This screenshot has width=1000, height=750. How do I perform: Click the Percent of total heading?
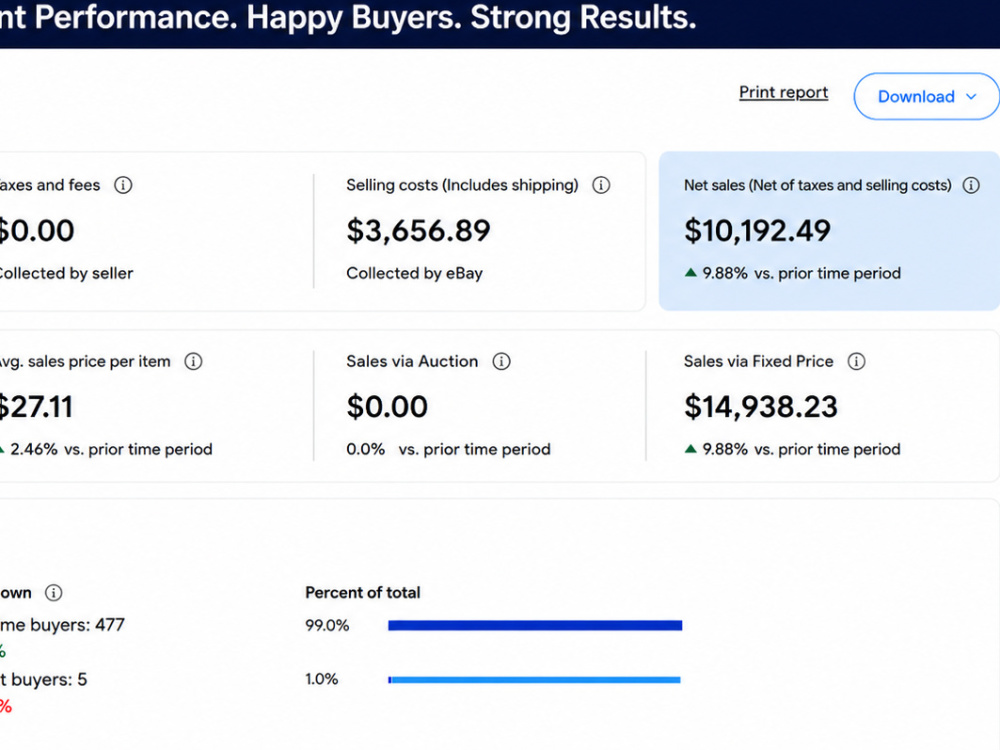(362, 592)
